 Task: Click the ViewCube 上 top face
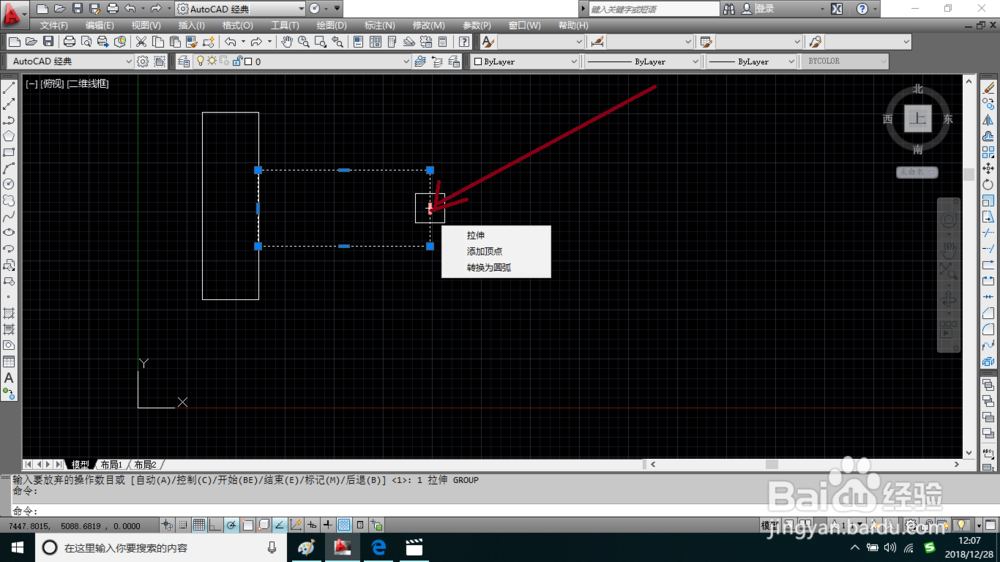point(918,119)
